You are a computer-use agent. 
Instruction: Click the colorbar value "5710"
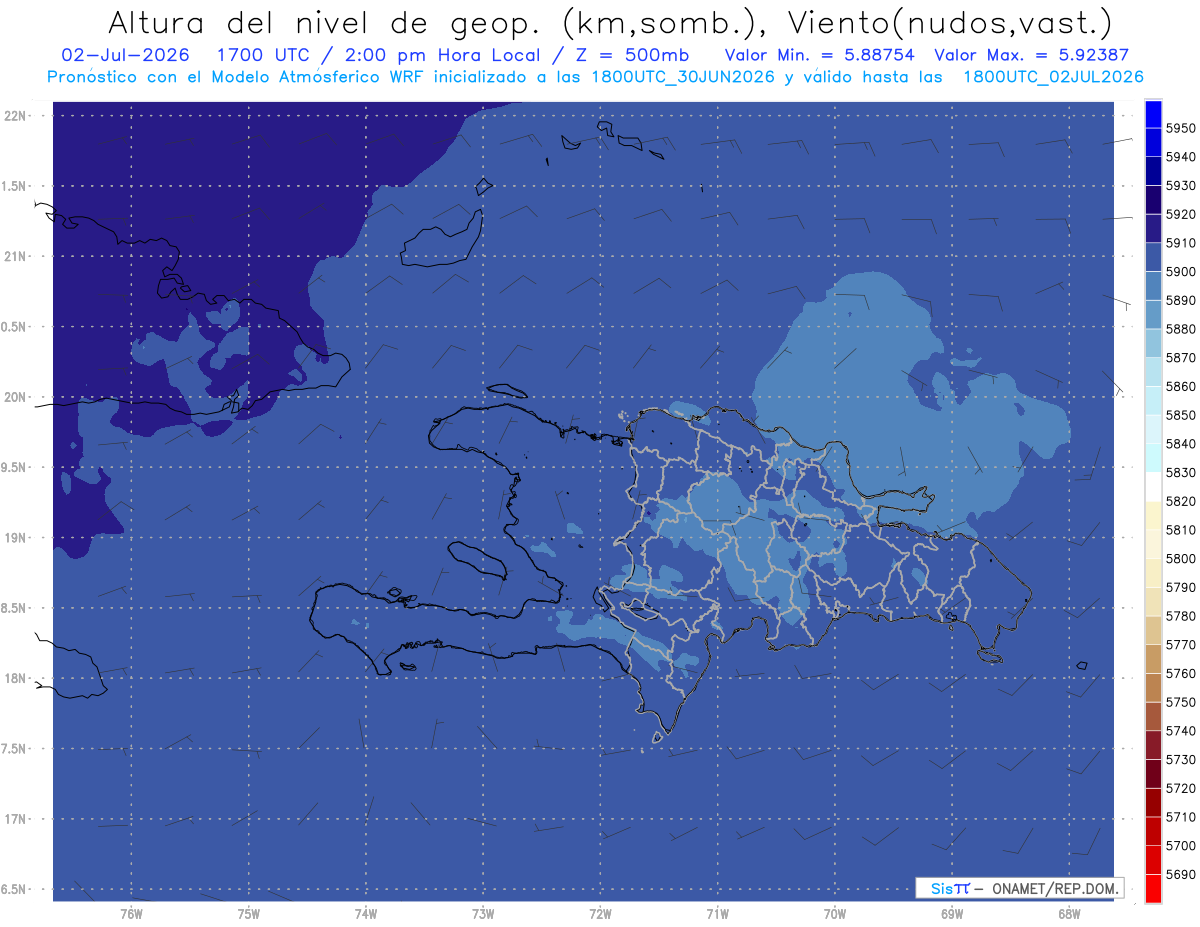coord(1181,817)
